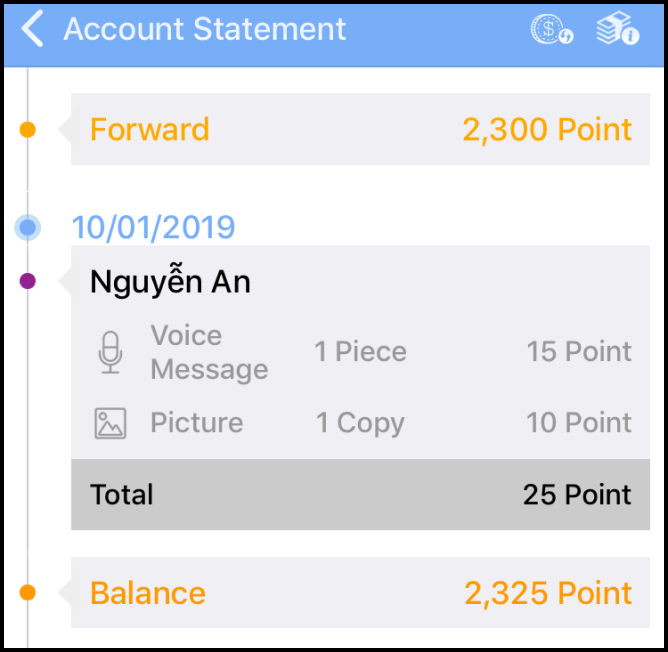
Task: Select the Picture row label
Action: click(x=197, y=423)
